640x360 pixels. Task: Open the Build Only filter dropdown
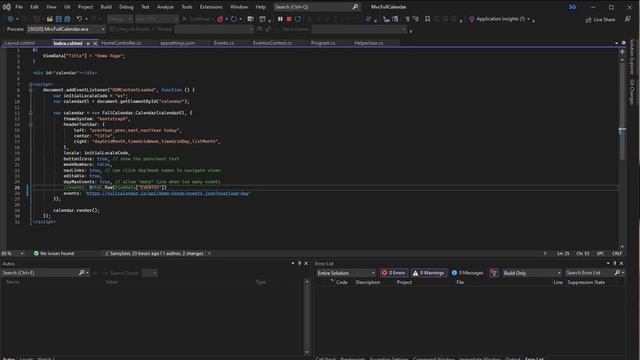pos(532,273)
